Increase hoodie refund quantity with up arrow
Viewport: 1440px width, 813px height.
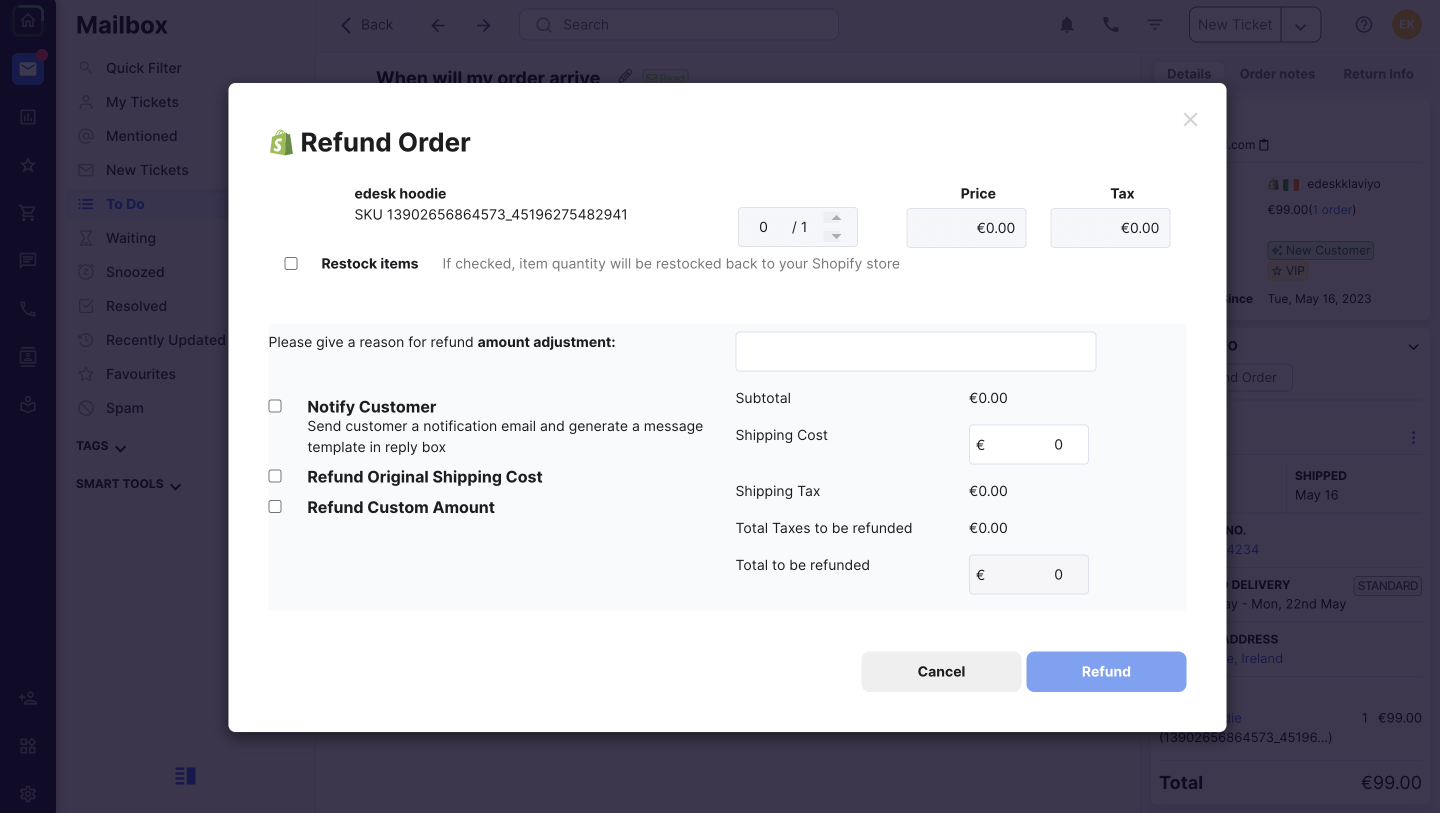837,218
